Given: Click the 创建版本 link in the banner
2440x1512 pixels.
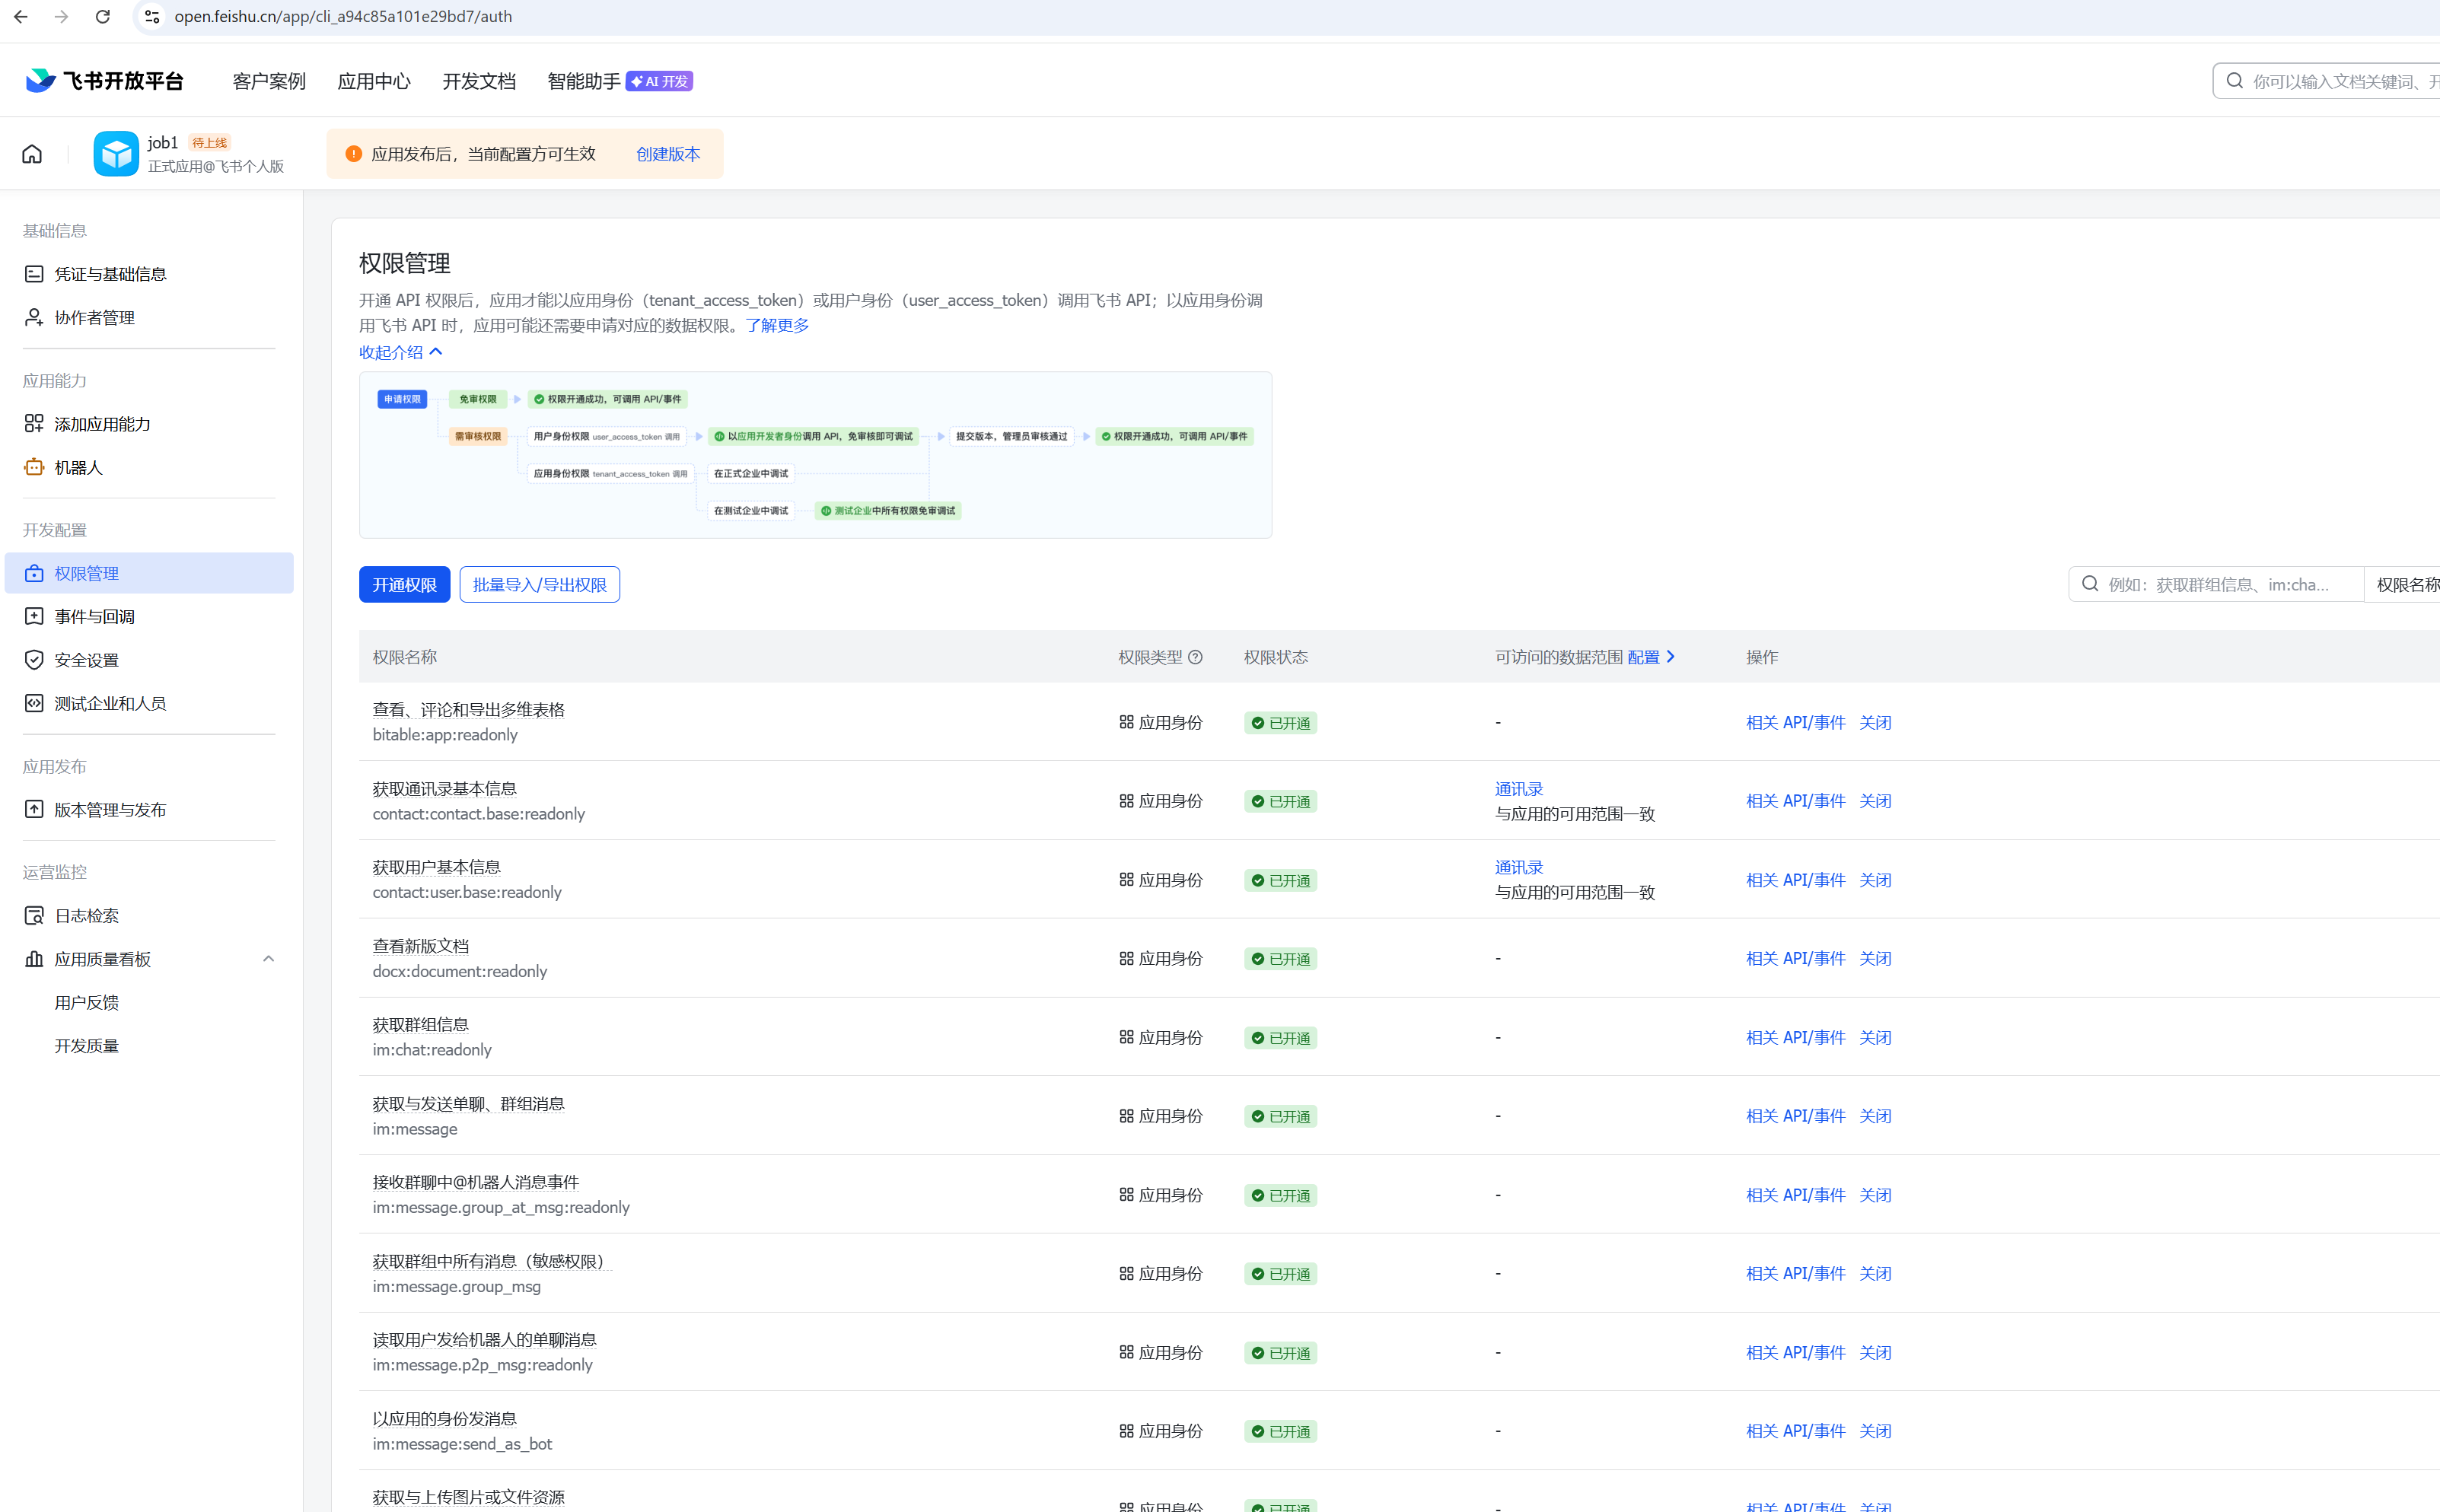Looking at the screenshot, I should point(668,154).
